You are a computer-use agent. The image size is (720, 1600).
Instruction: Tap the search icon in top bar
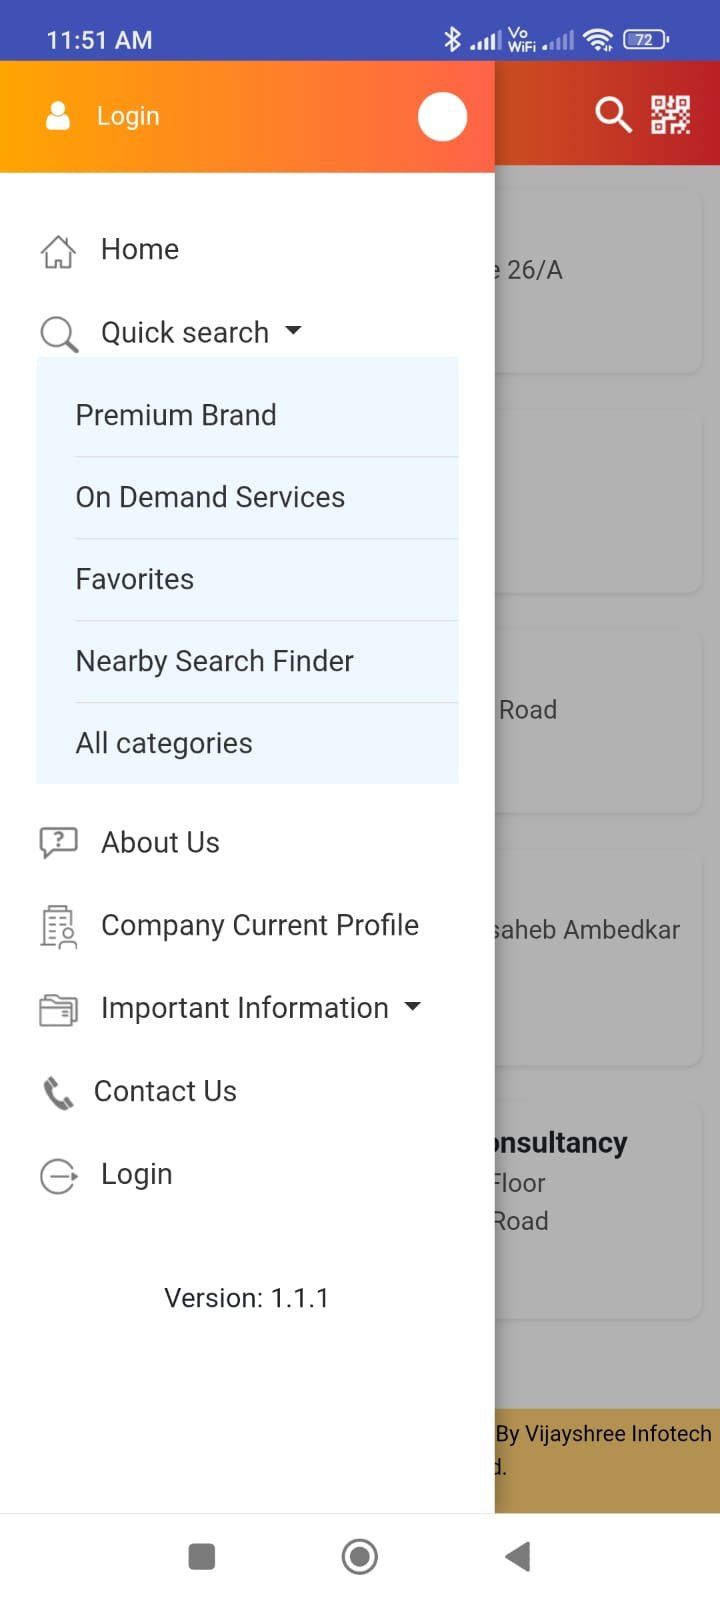click(613, 115)
